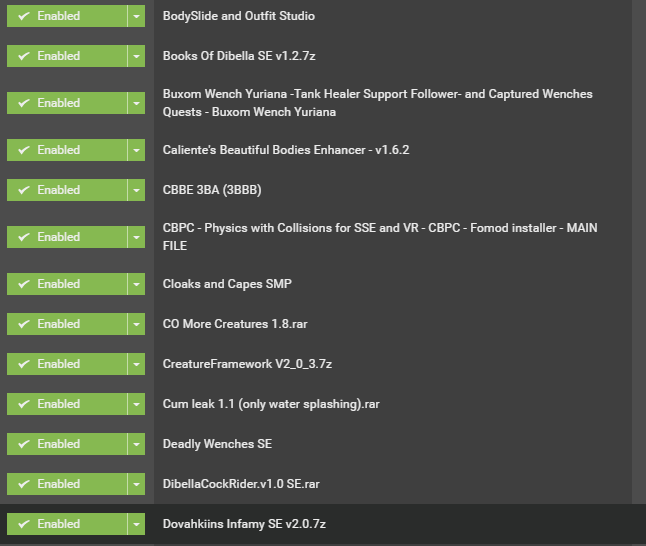Open dropdown for the water splashing .rar mod
Viewport: 646px width, 546px height.
pos(136,404)
